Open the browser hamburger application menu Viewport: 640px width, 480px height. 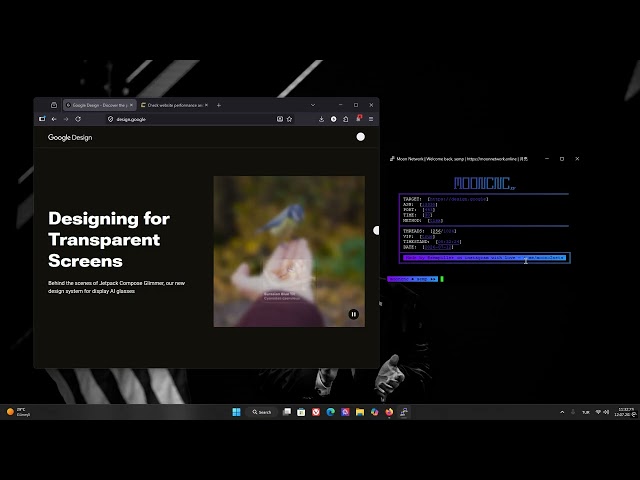pyautogui.click(x=371, y=119)
